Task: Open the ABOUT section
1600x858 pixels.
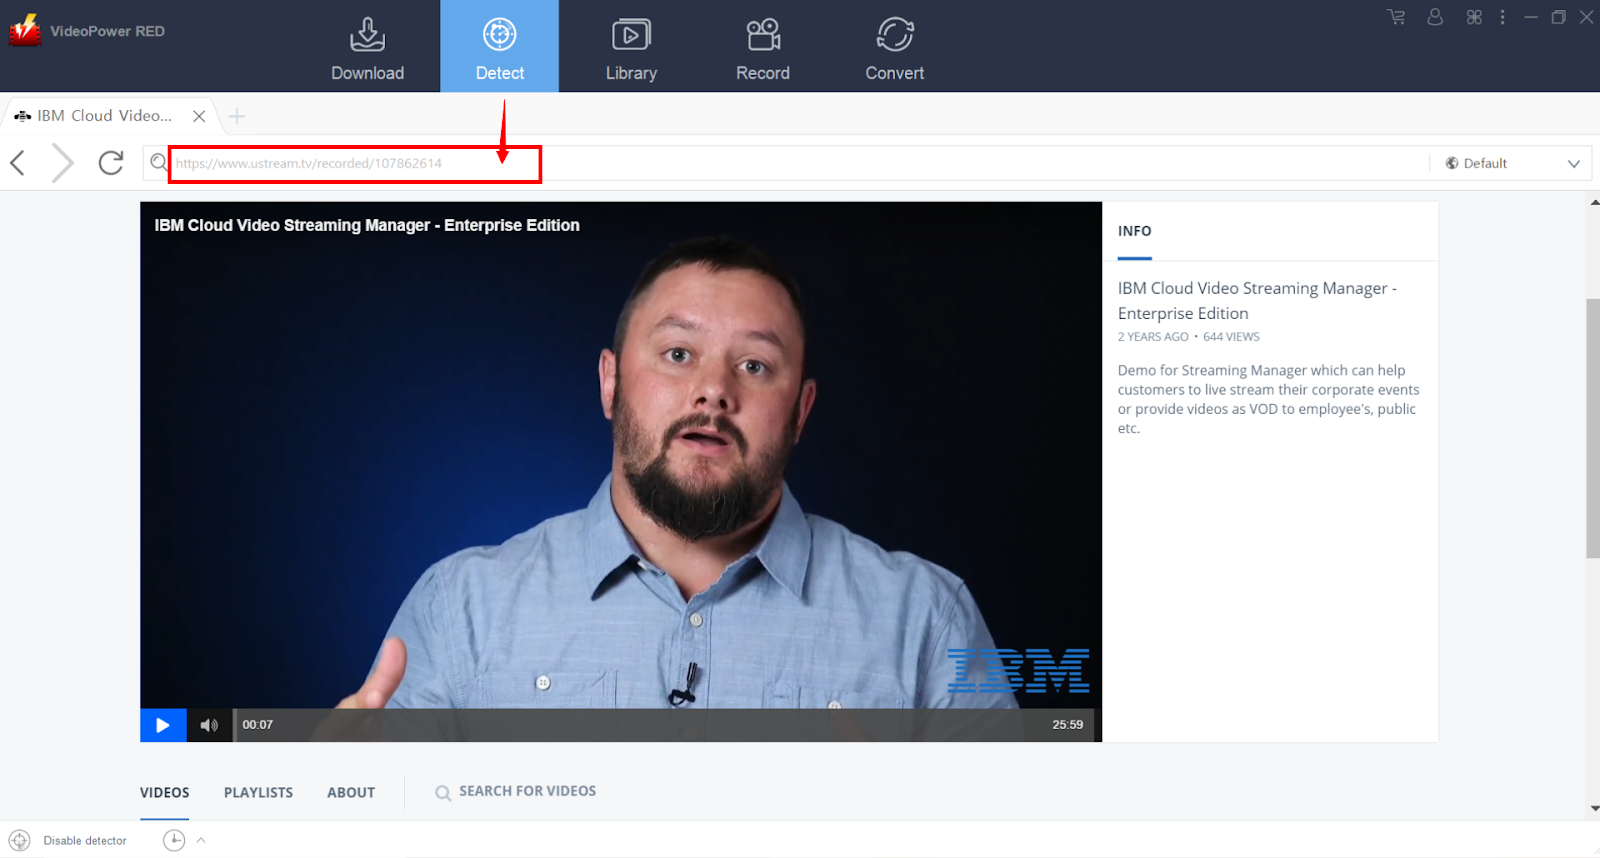Action: [x=351, y=792]
